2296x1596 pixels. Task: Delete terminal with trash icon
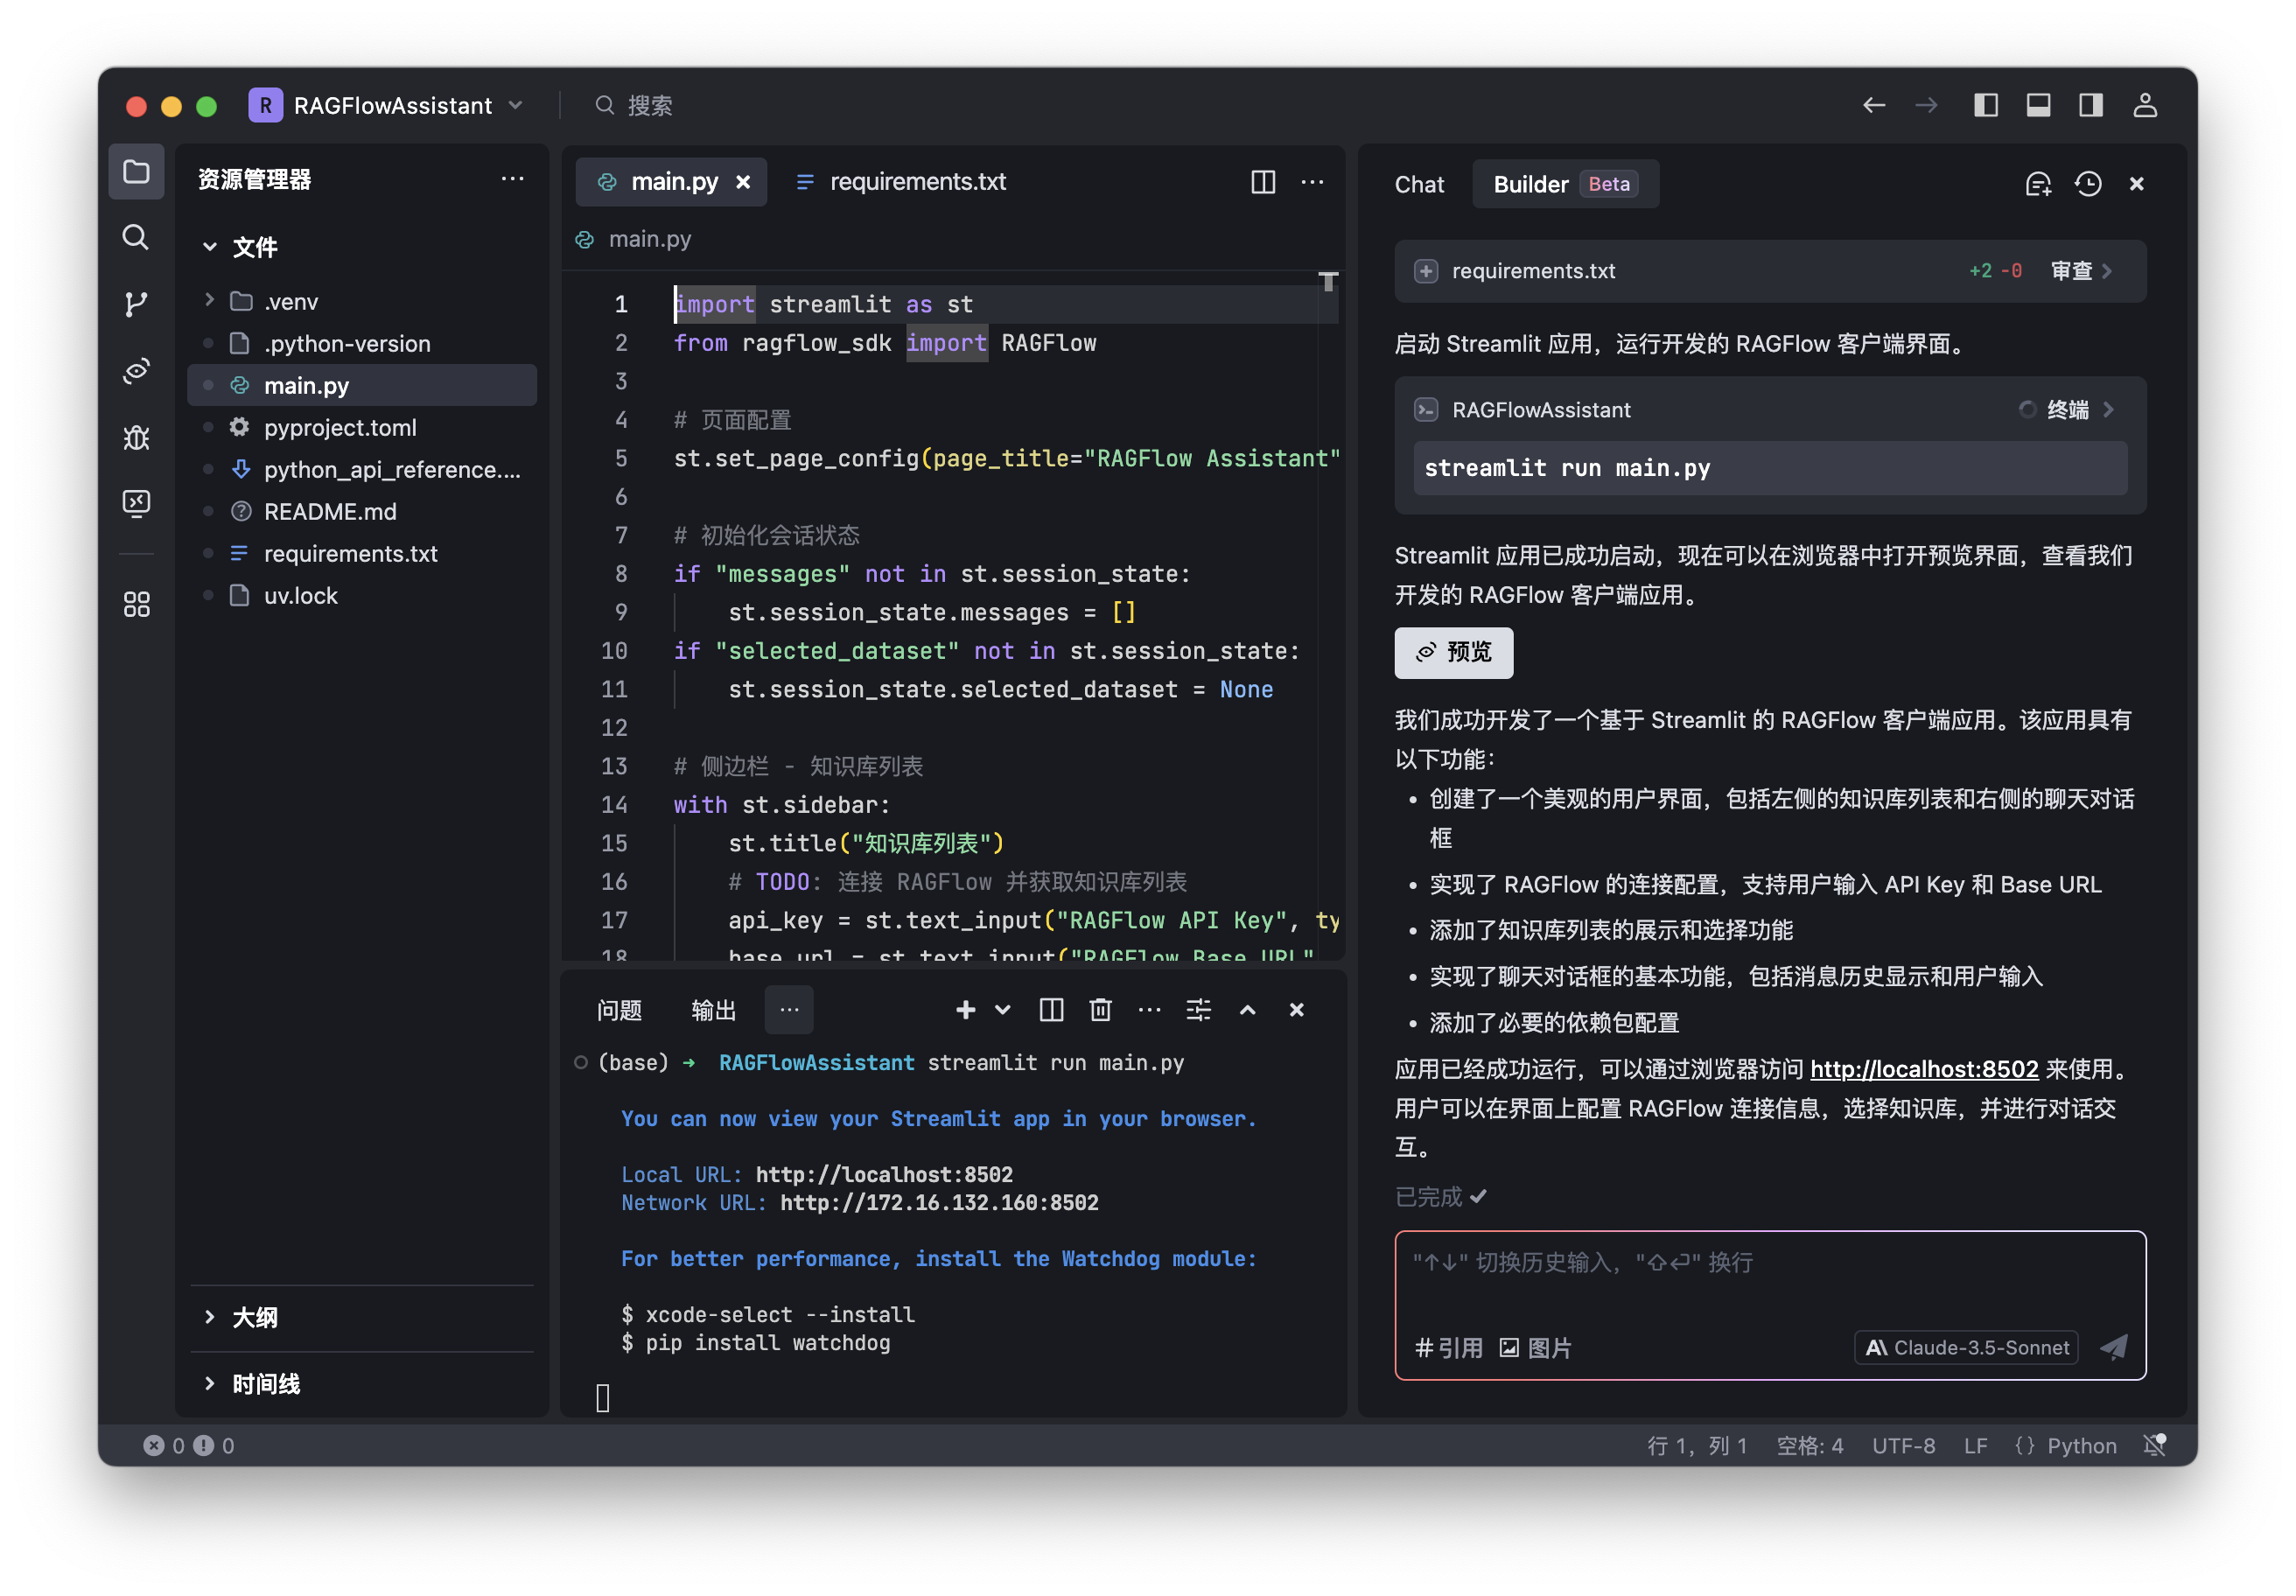click(x=1100, y=1010)
